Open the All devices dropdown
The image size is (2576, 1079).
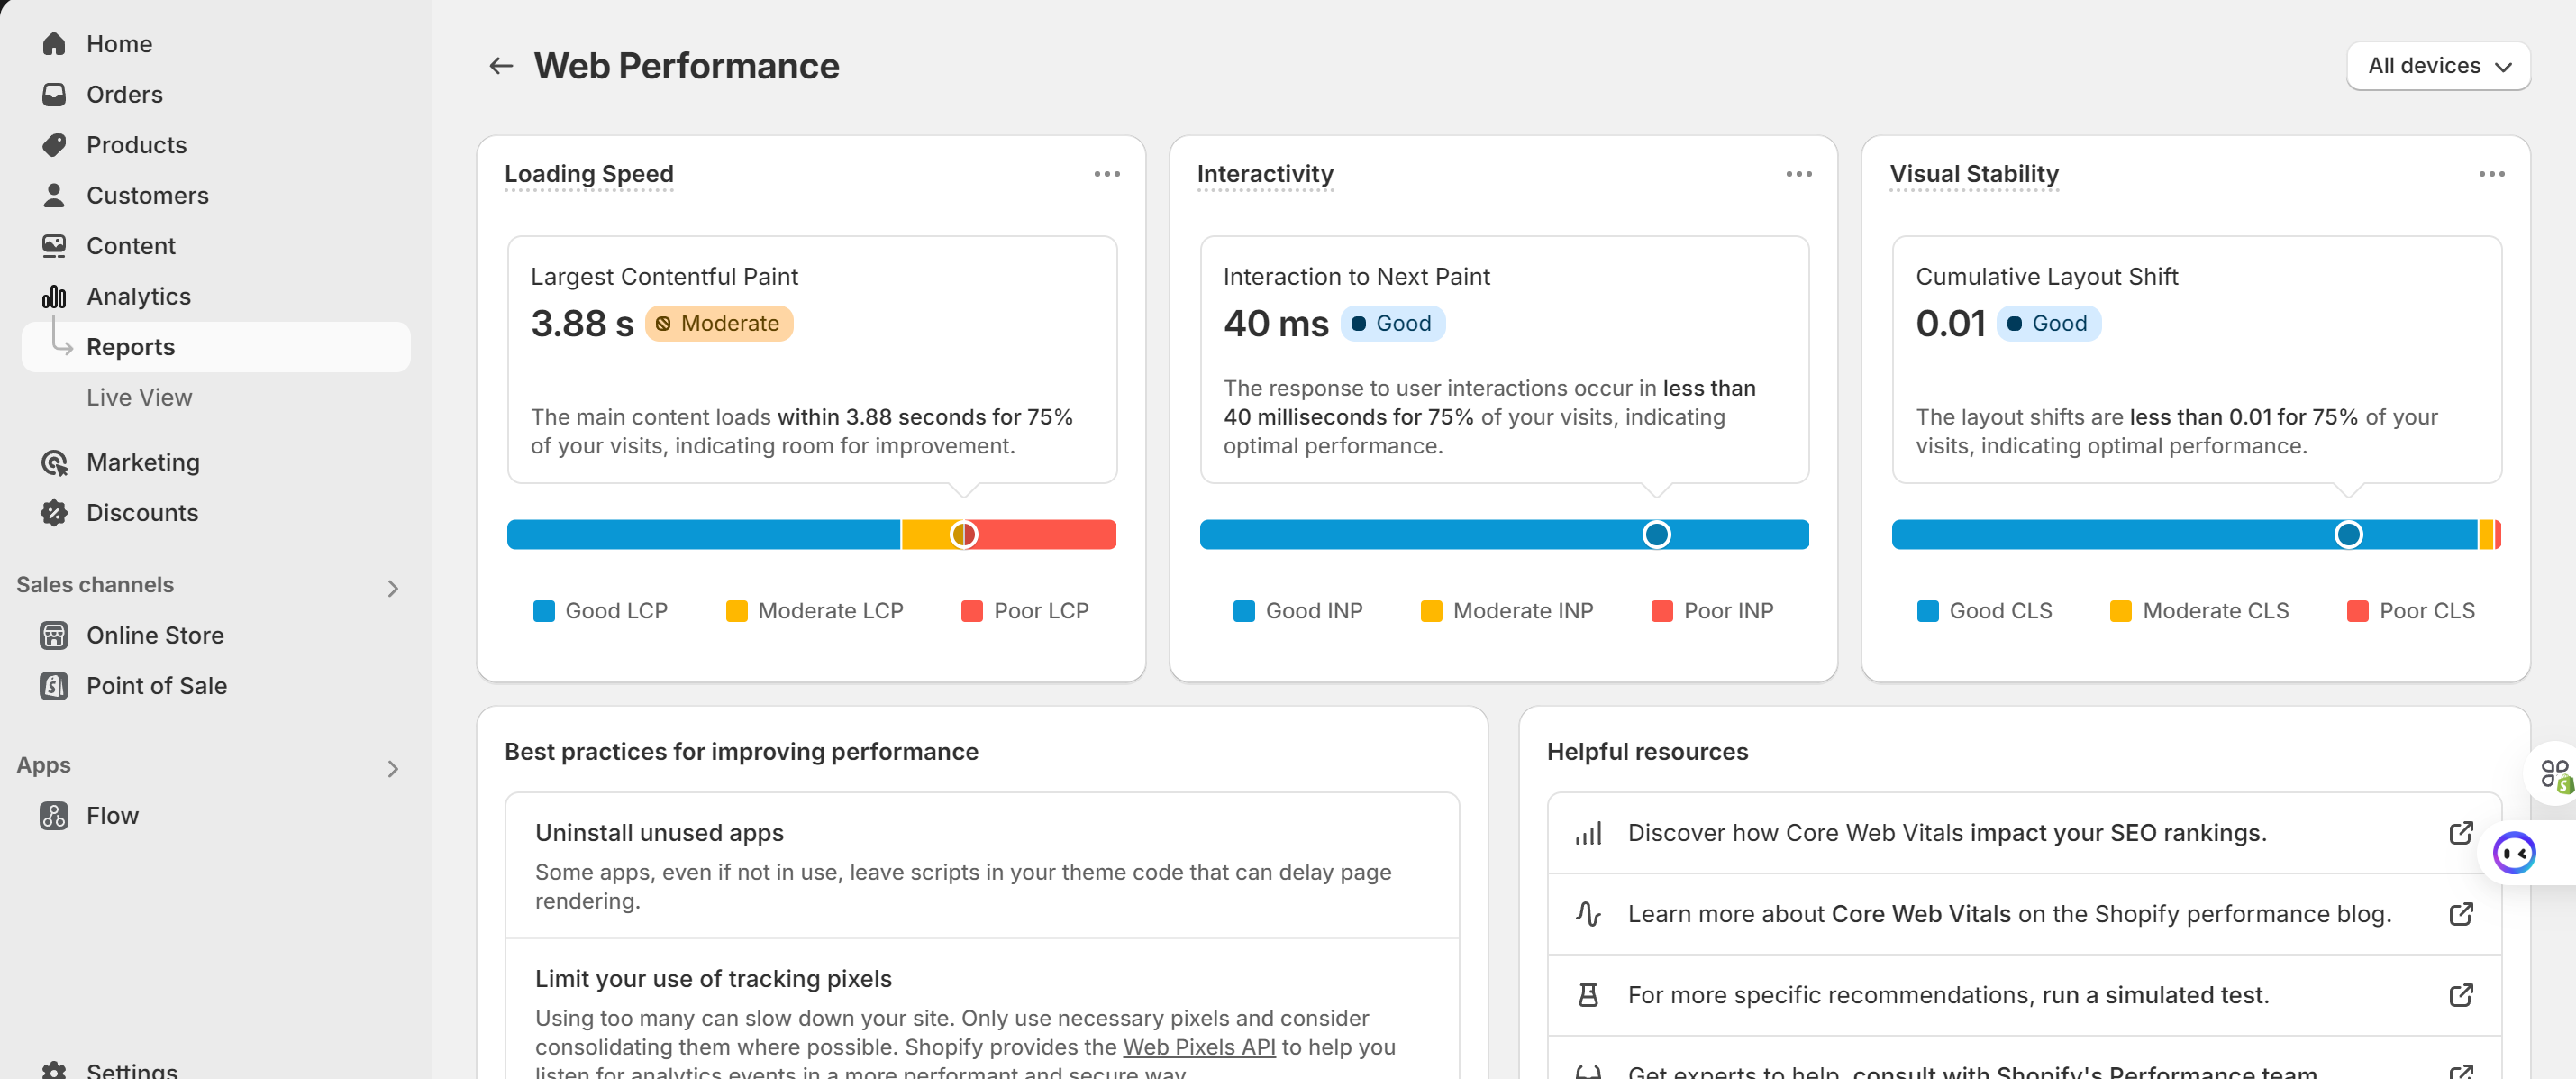point(2438,66)
